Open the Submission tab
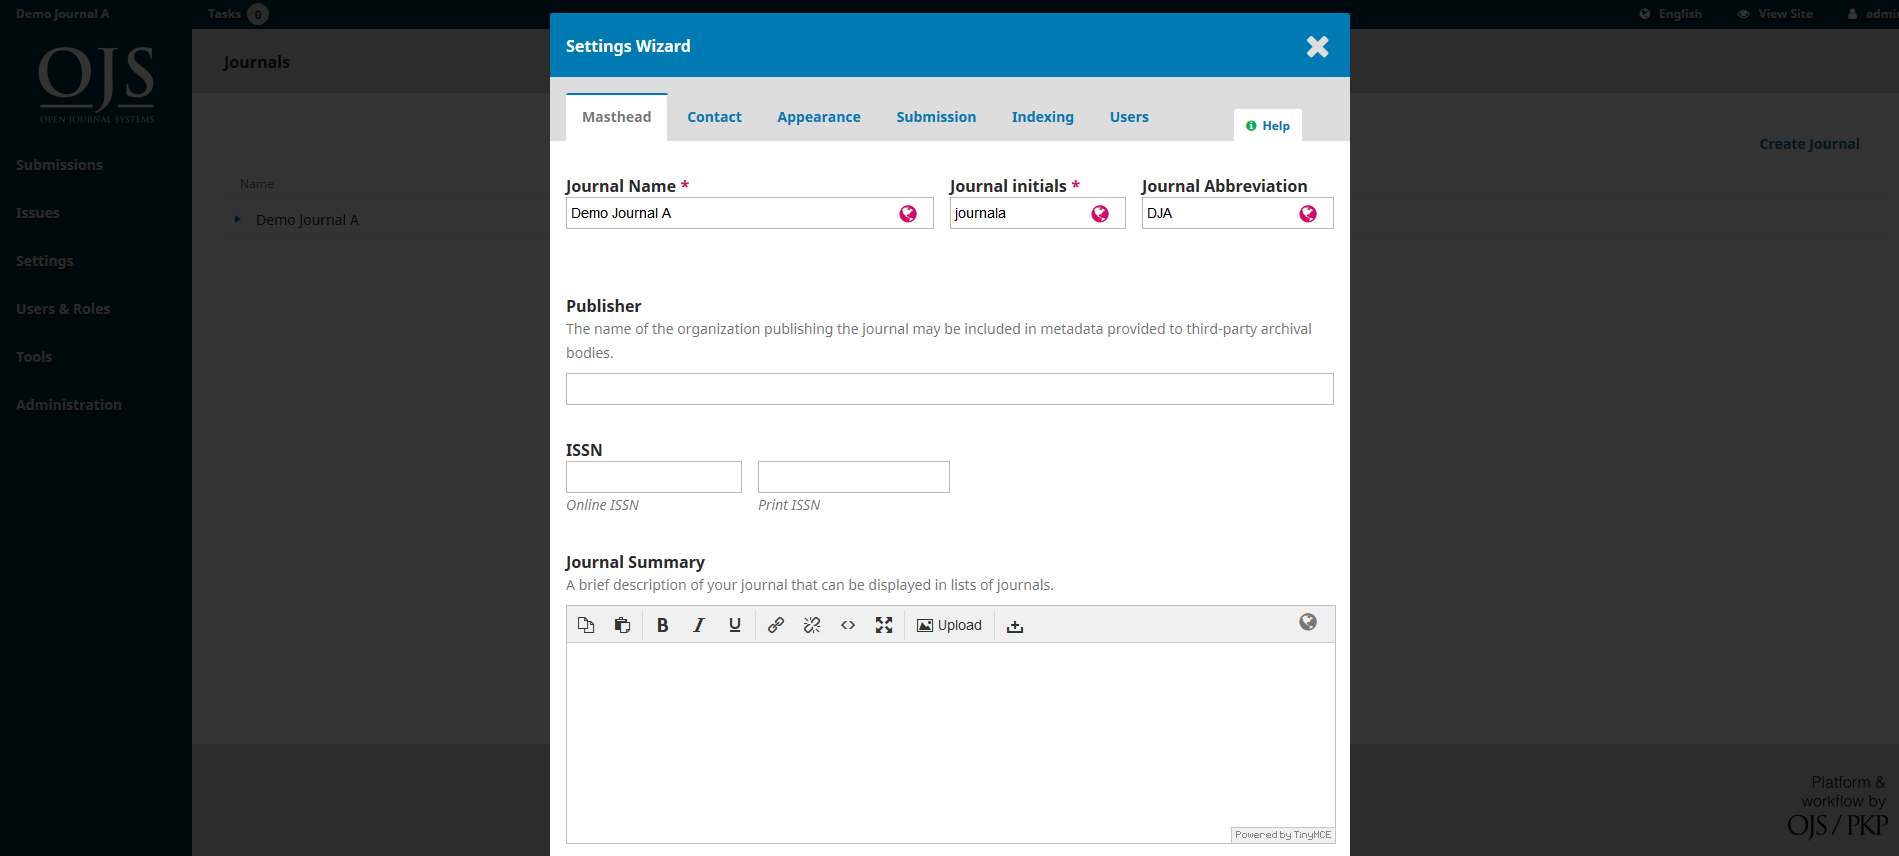The width and height of the screenshot is (1899, 856). click(x=936, y=117)
